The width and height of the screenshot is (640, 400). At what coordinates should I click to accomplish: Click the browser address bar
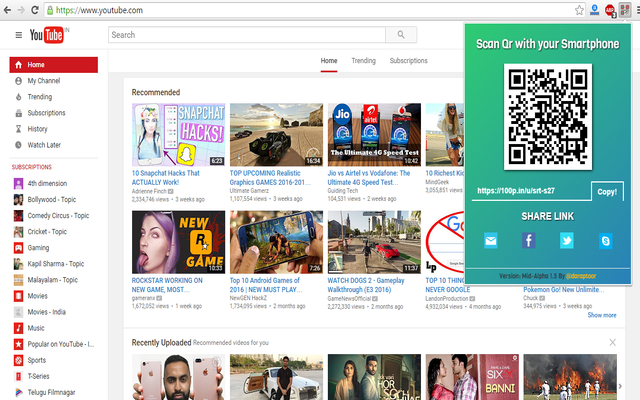314,10
